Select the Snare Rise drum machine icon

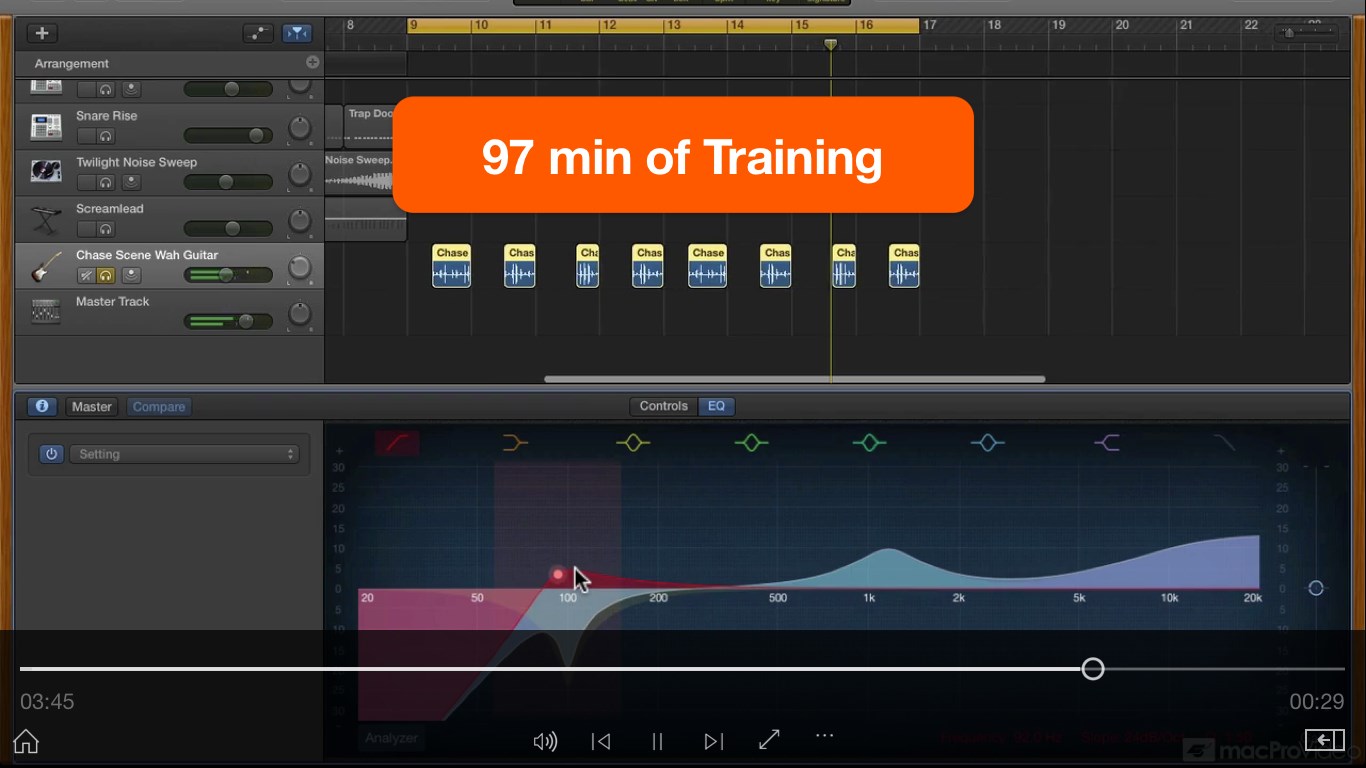click(44, 126)
